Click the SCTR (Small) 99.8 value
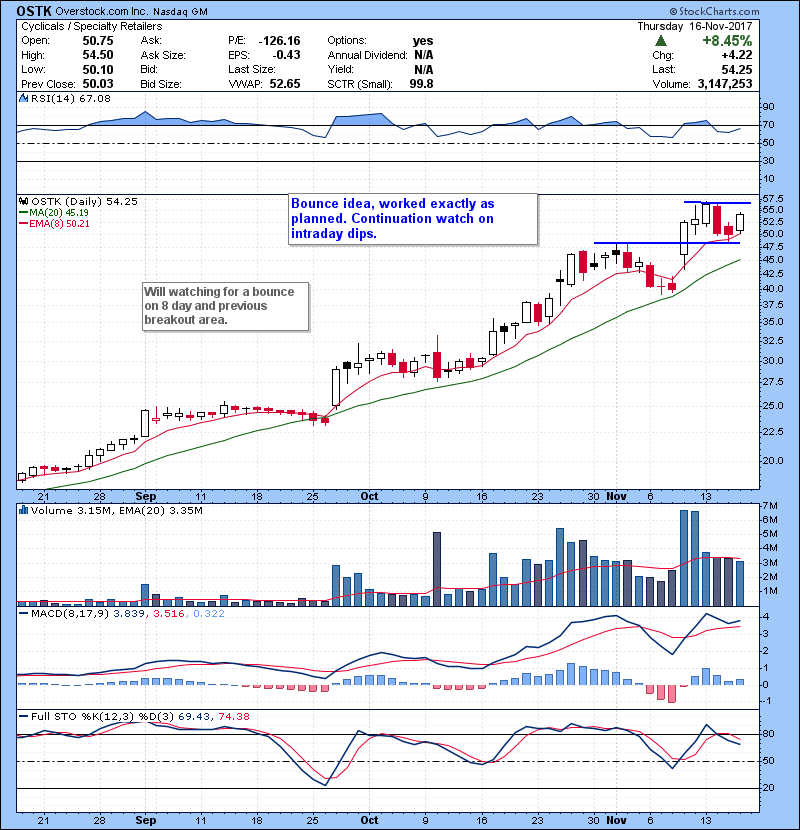 [425, 83]
